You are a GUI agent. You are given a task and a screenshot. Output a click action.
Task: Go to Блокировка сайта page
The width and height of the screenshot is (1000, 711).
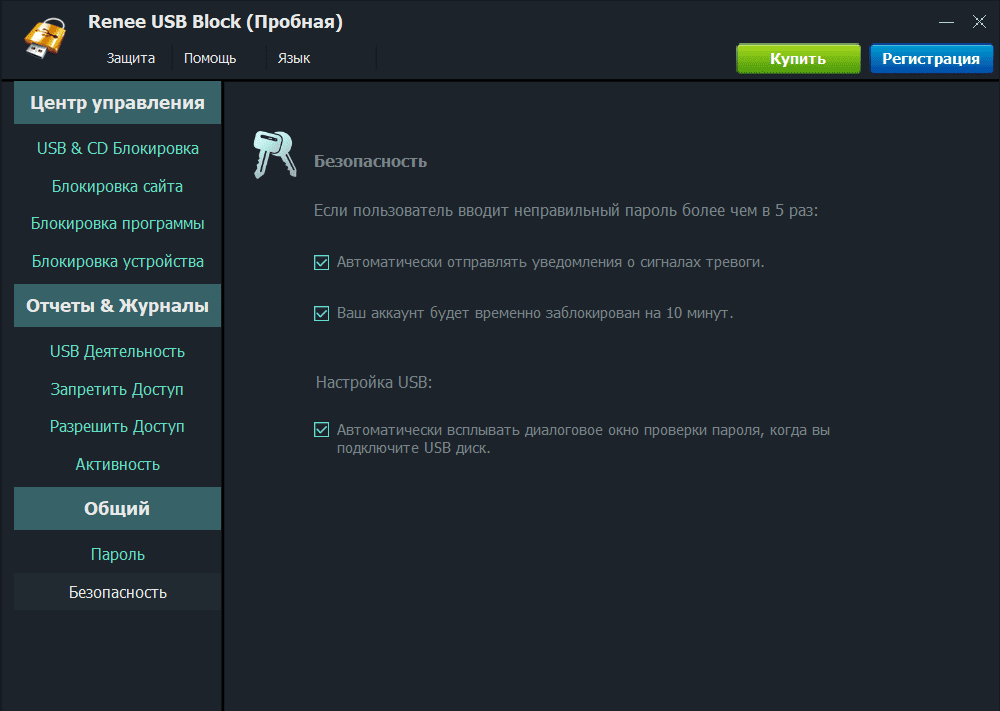pos(118,186)
